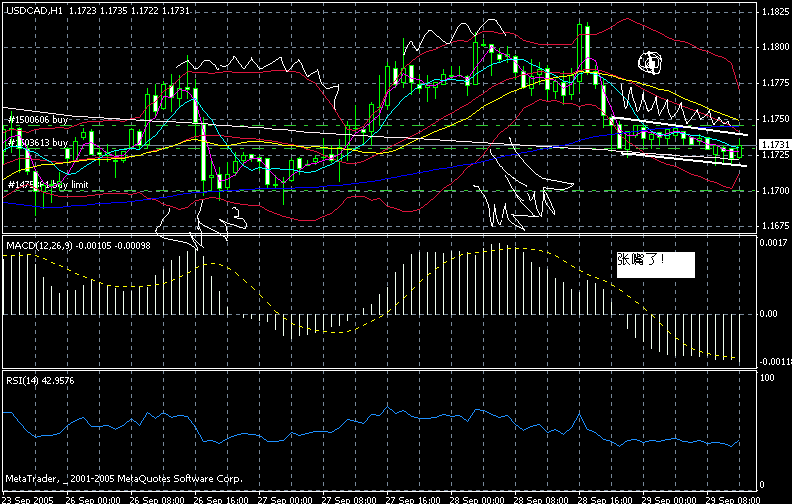
Task: Select the #1503613 buy order label
Action: (x=37, y=143)
